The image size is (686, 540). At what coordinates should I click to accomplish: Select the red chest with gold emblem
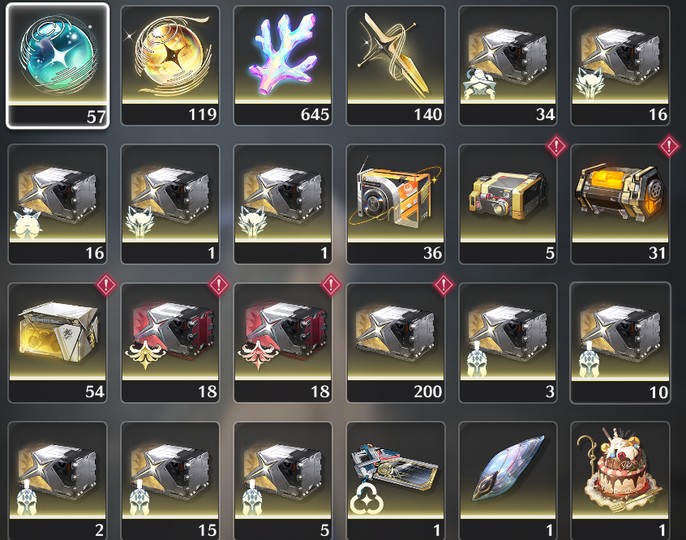coord(170,343)
